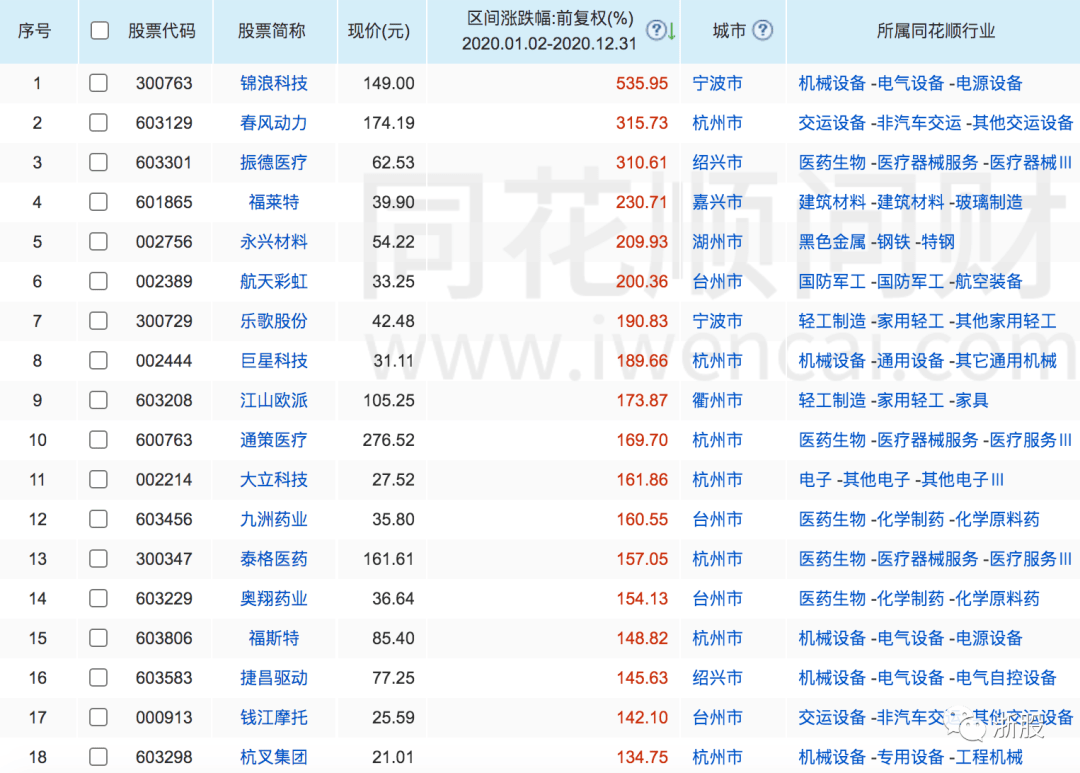Click the 振德医疗 stock name
The height and width of the screenshot is (773, 1080).
(x=275, y=162)
